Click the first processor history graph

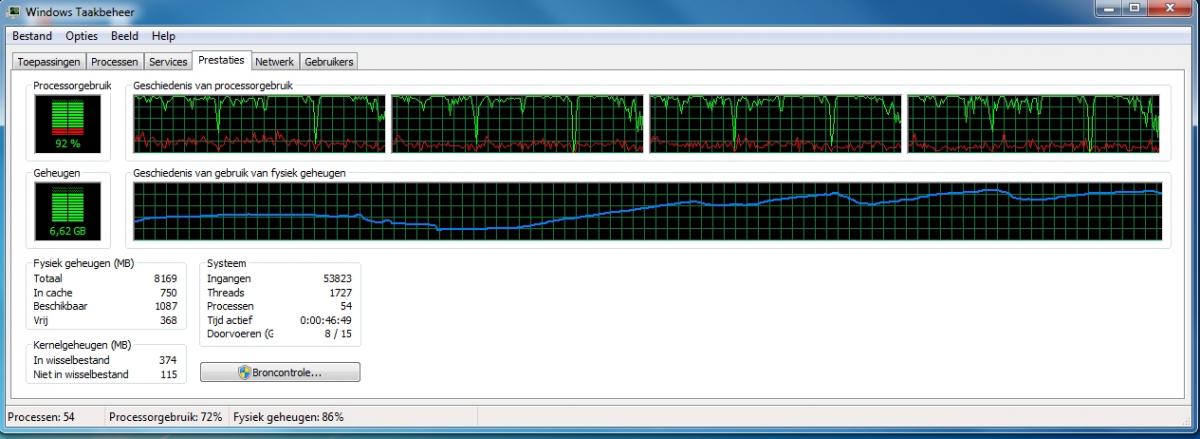tap(259, 124)
